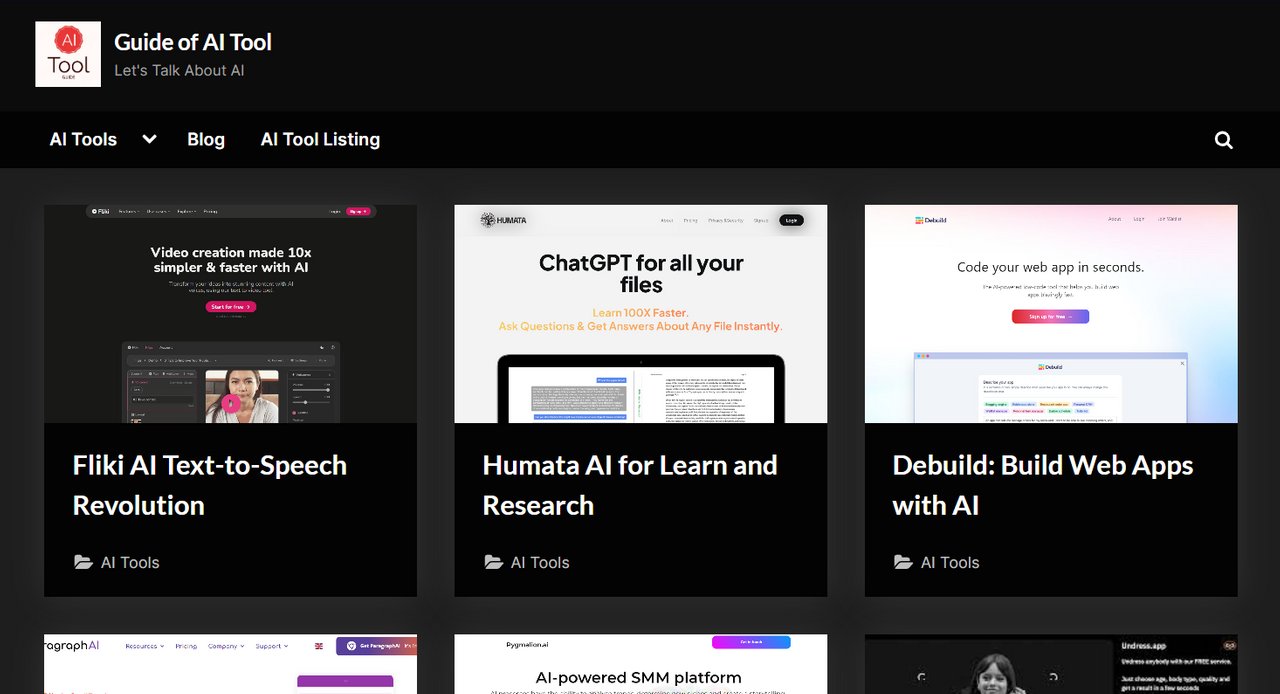The height and width of the screenshot is (694, 1280).
Task: Open Debuild: Build Web Apps with AI title
Action: [1043, 485]
